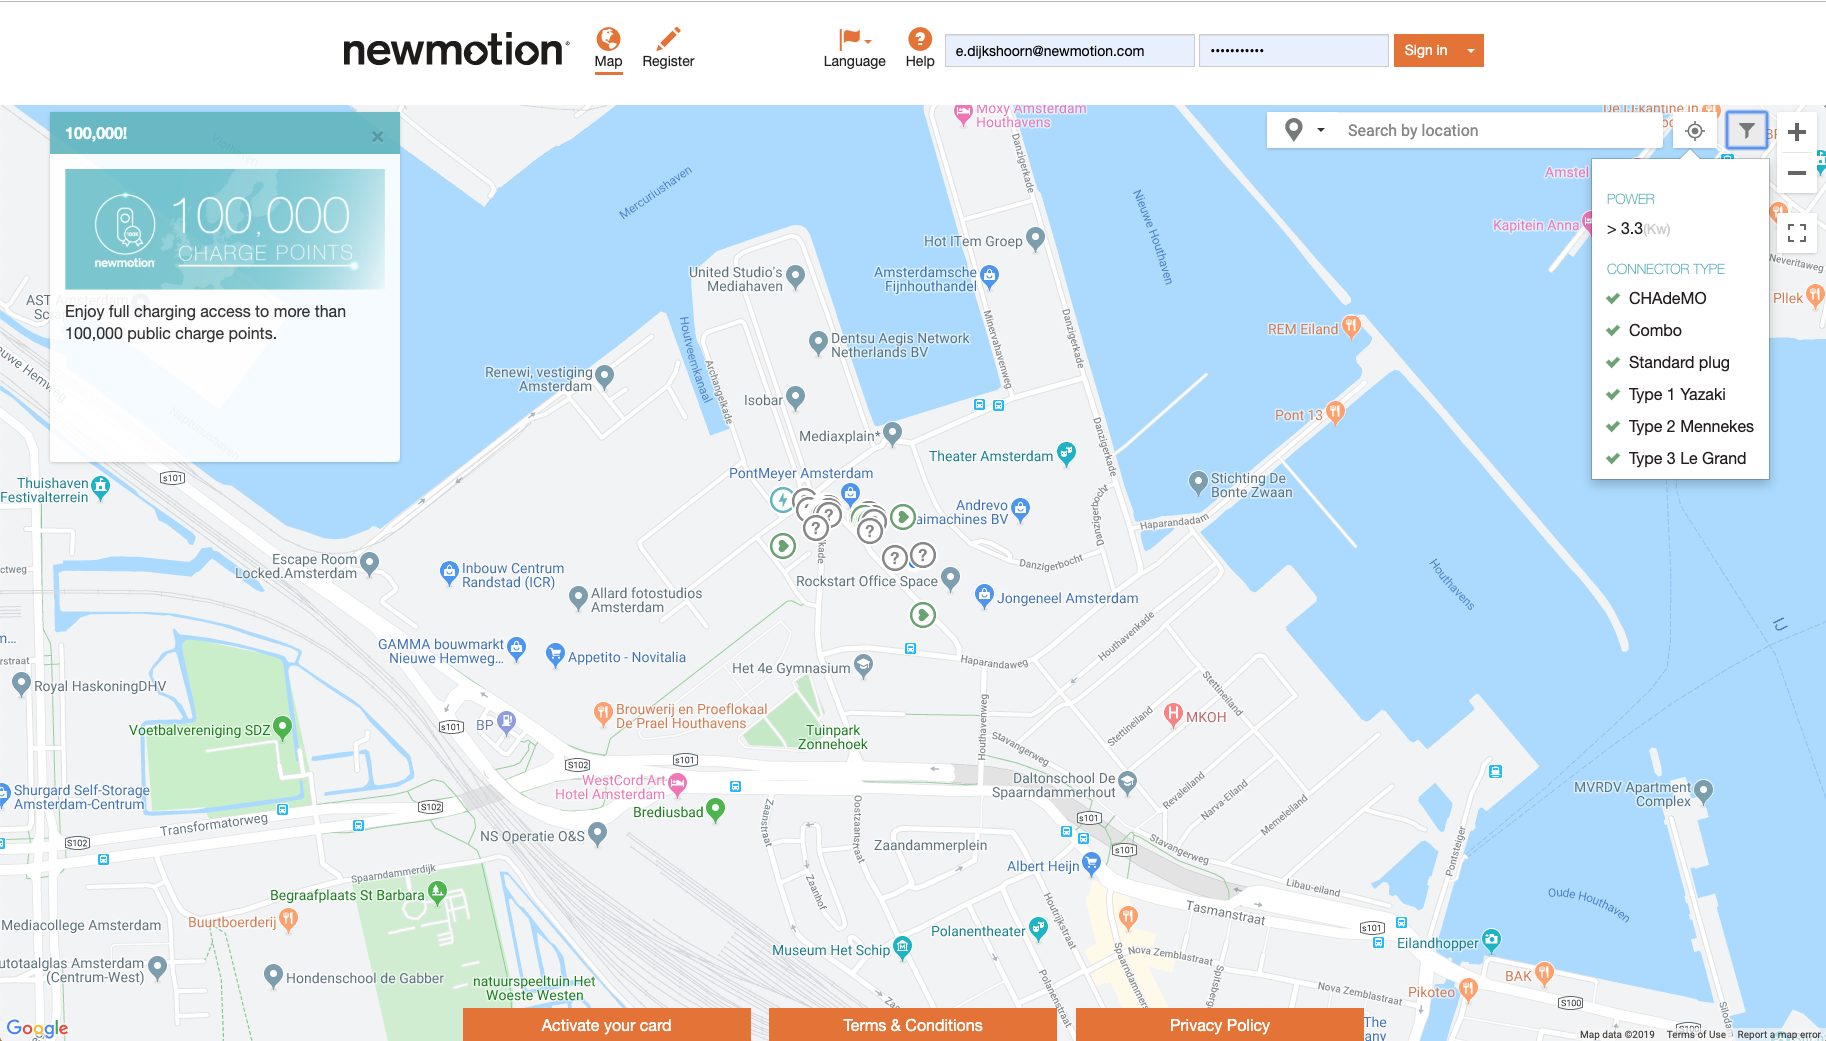Click Report a map error link

[x=1779, y=1035]
